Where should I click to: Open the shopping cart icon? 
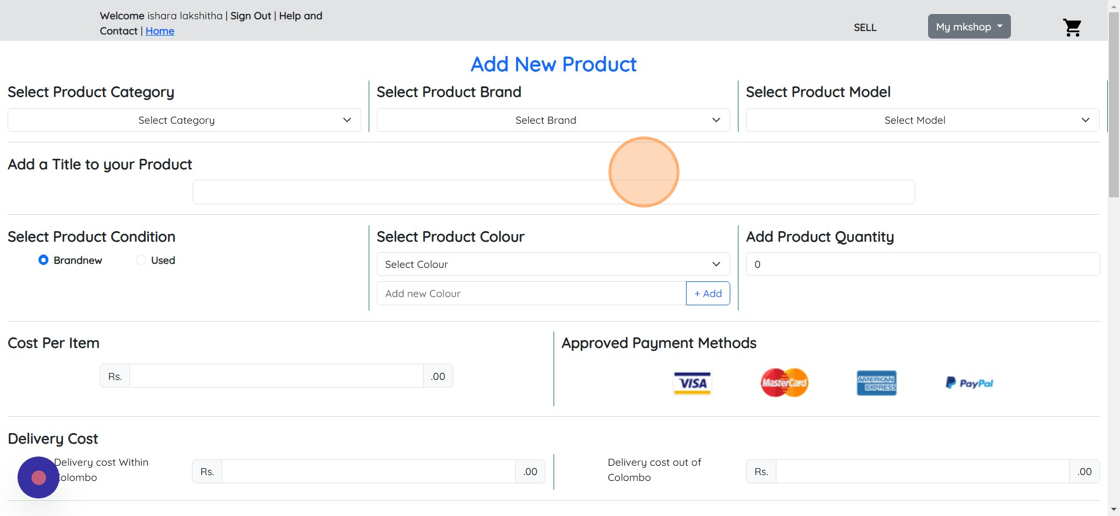pos(1072,27)
